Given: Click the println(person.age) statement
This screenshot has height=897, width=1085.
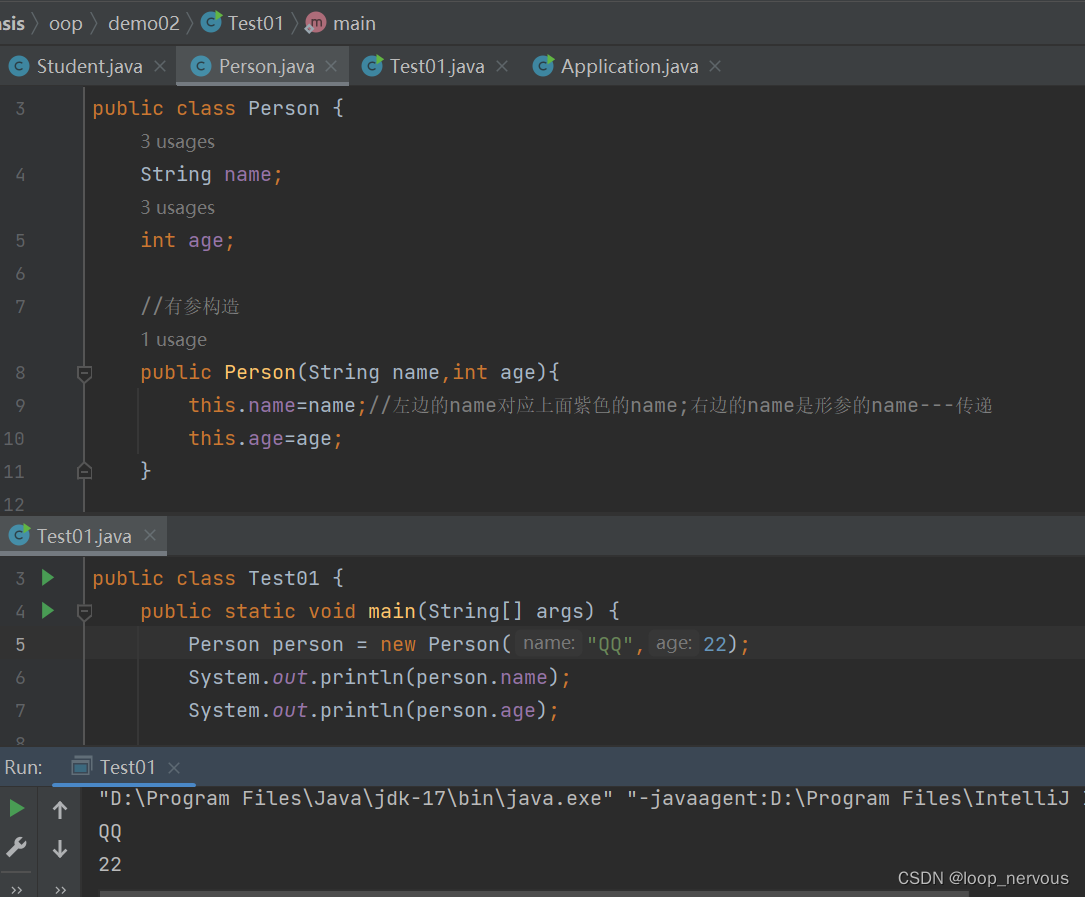Looking at the screenshot, I should coord(374,711).
